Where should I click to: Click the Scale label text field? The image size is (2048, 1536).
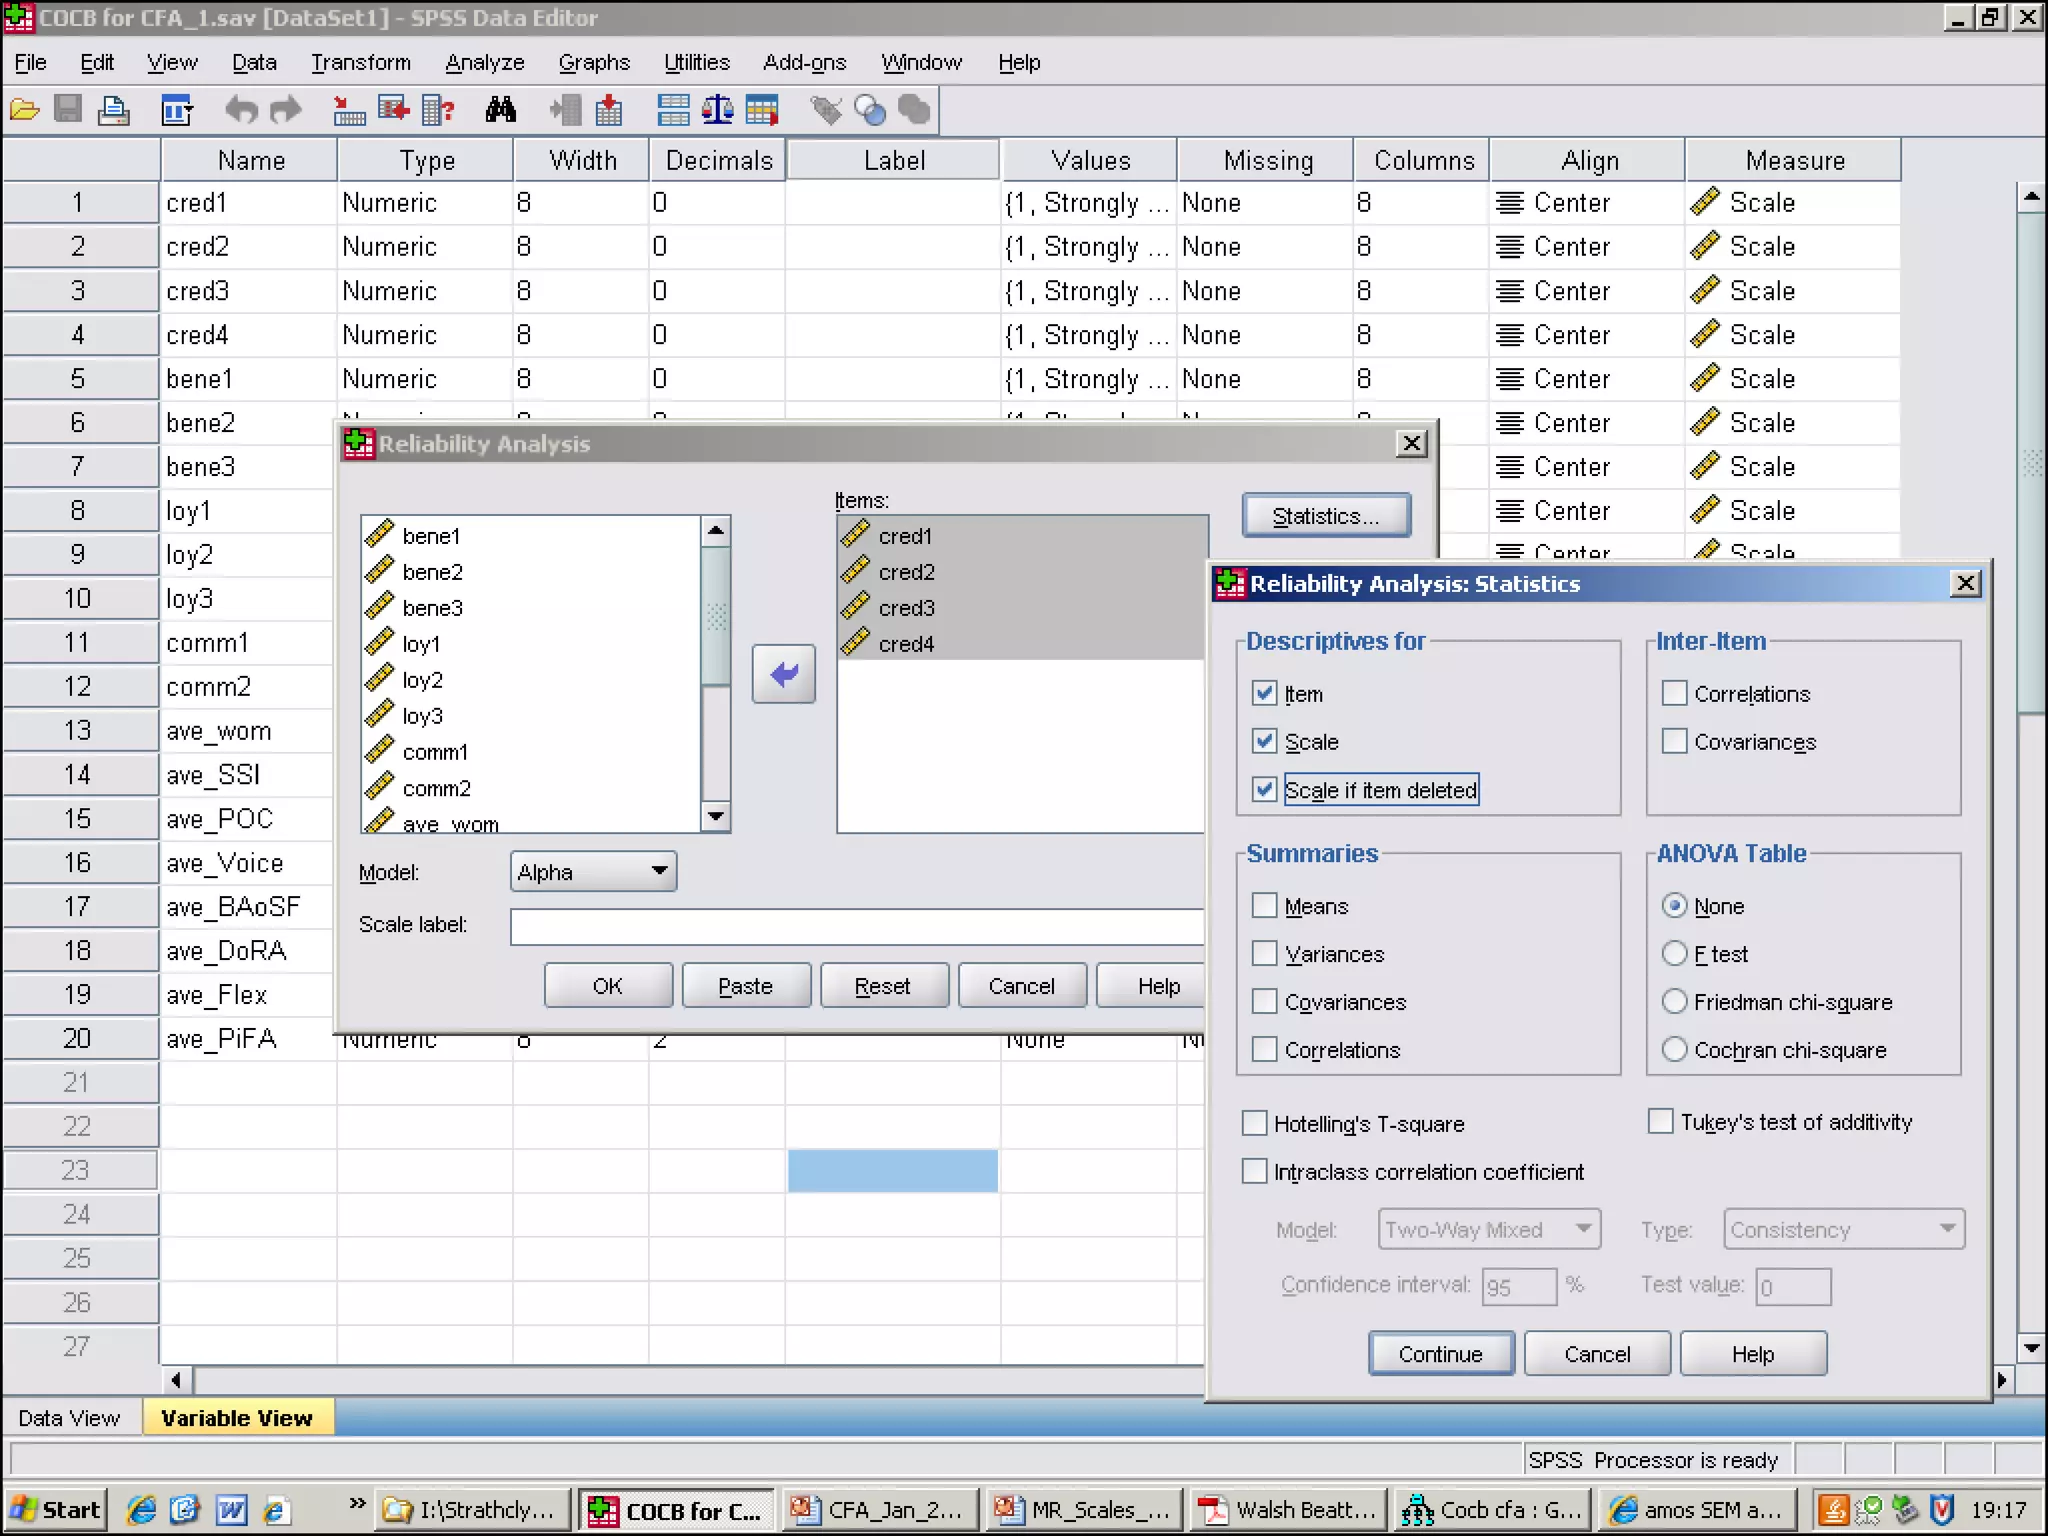[857, 926]
